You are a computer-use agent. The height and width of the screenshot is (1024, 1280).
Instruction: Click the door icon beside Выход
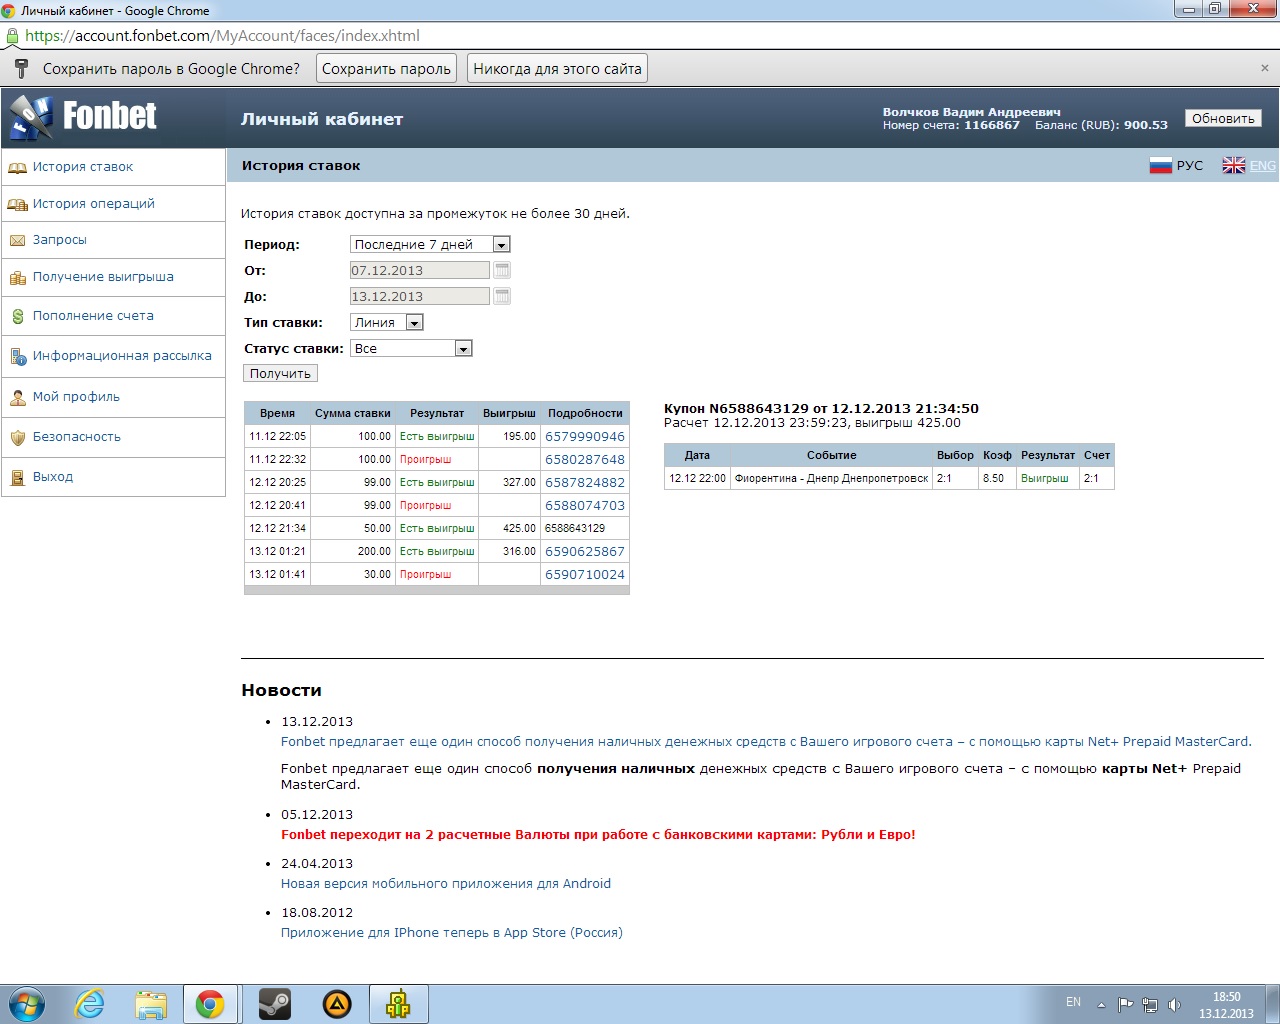17,477
